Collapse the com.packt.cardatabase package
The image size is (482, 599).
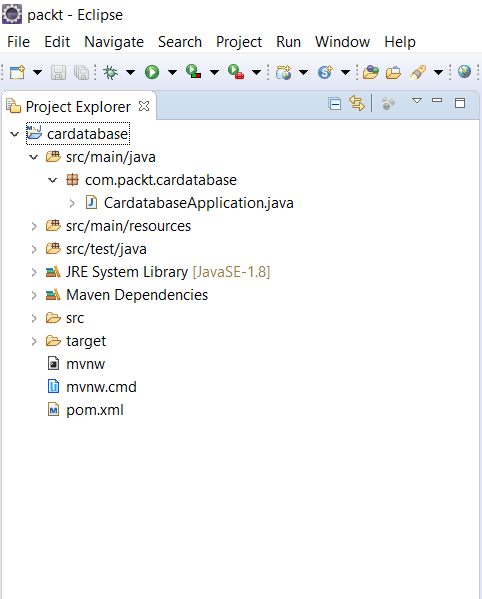(x=53, y=180)
